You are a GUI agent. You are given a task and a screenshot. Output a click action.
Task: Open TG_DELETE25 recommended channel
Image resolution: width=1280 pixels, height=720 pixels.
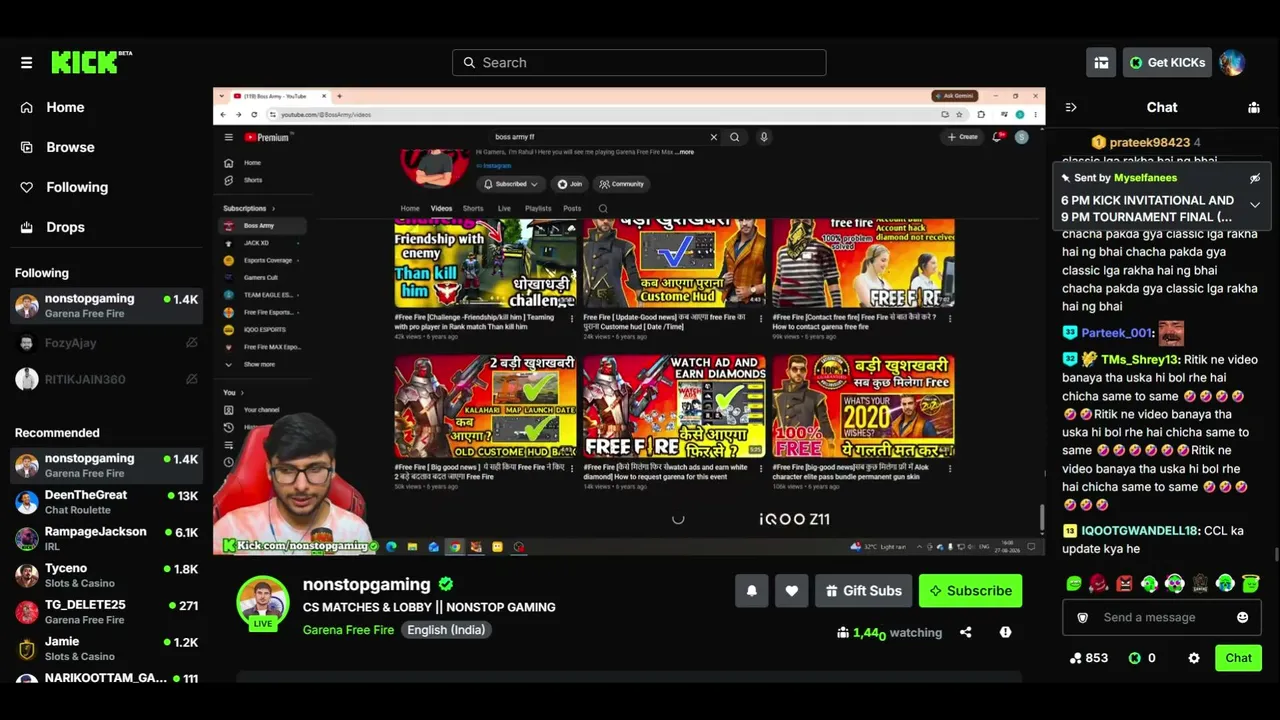(106, 611)
